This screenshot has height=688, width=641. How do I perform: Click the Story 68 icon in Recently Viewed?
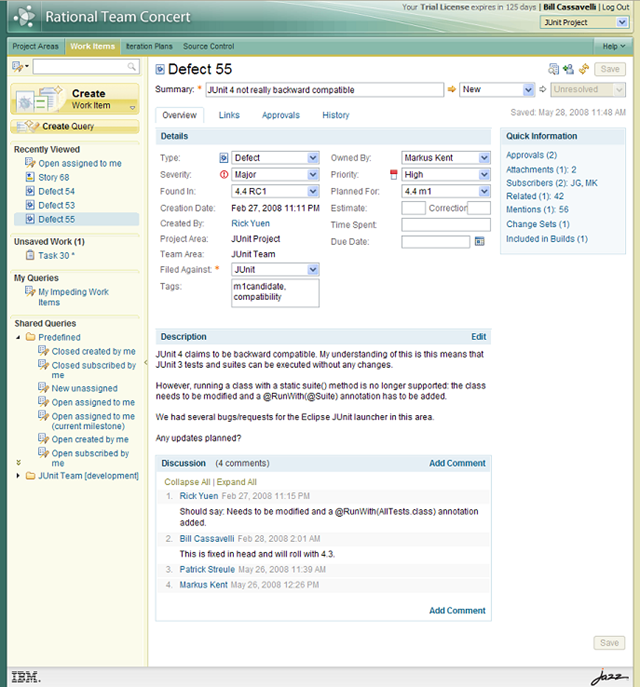click(30, 177)
